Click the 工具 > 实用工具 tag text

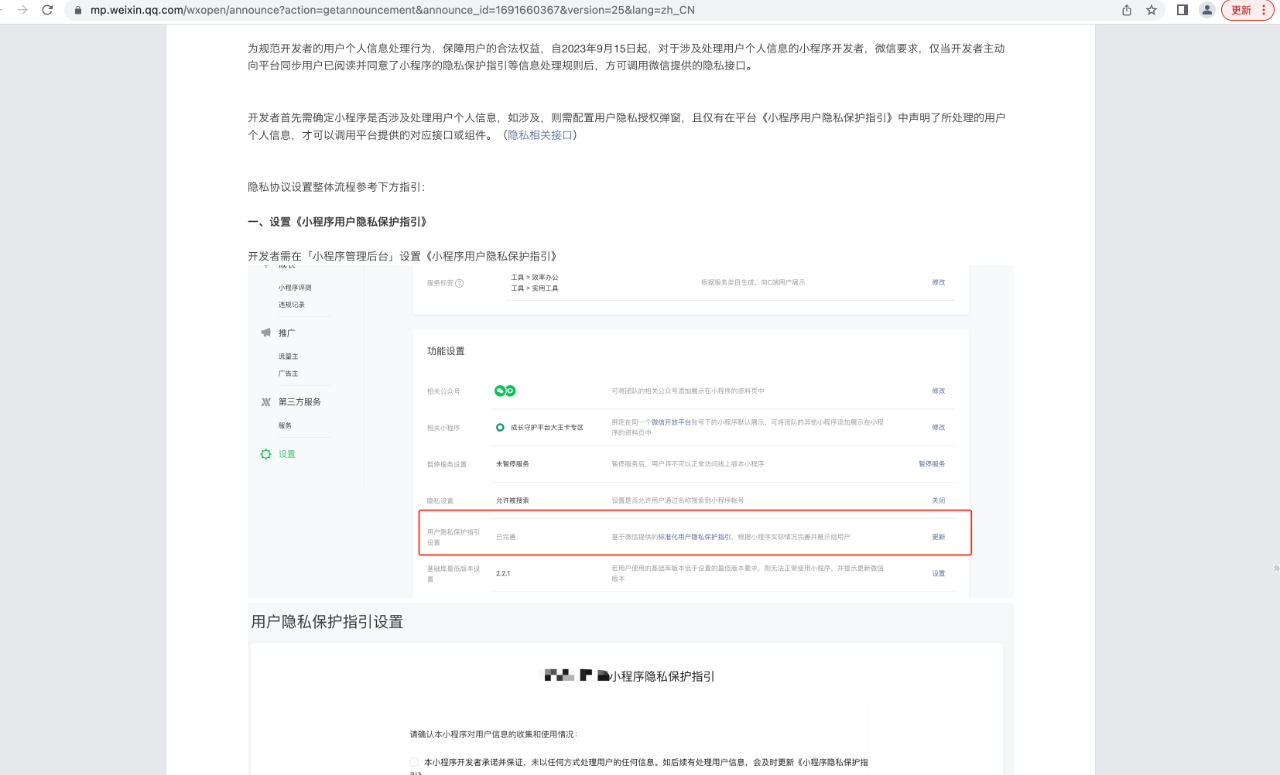pos(535,288)
